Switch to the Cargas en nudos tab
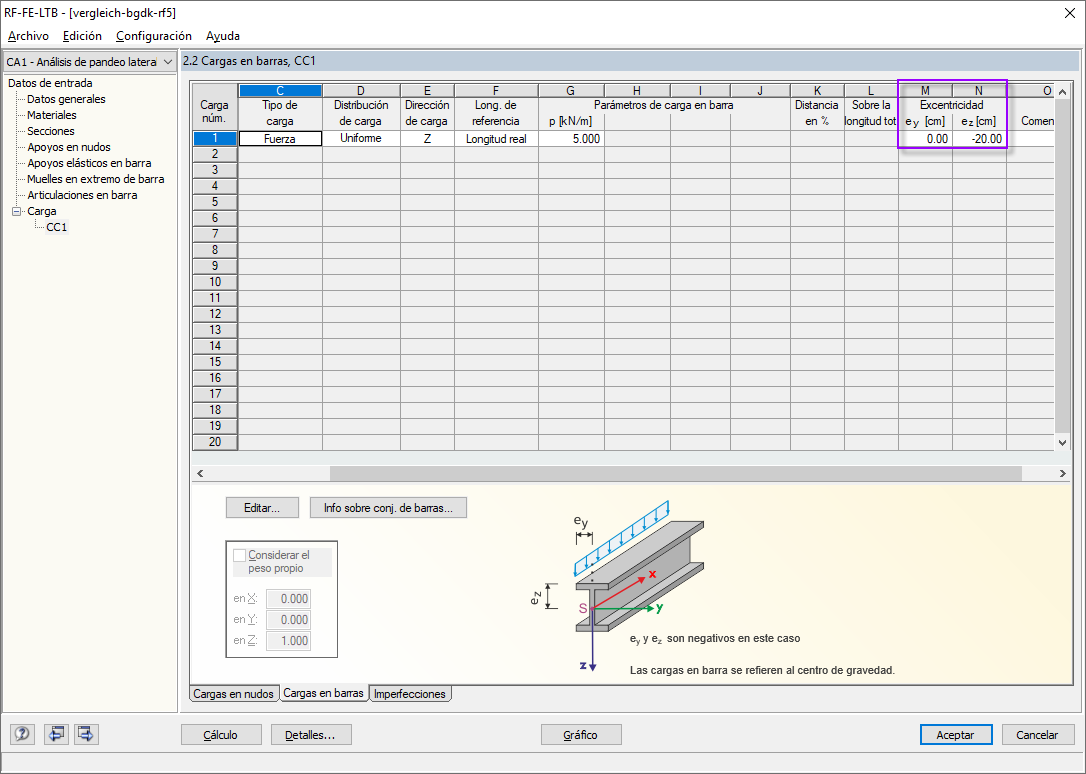This screenshot has height=774, width=1086. pyautogui.click(x=233, y=693)
